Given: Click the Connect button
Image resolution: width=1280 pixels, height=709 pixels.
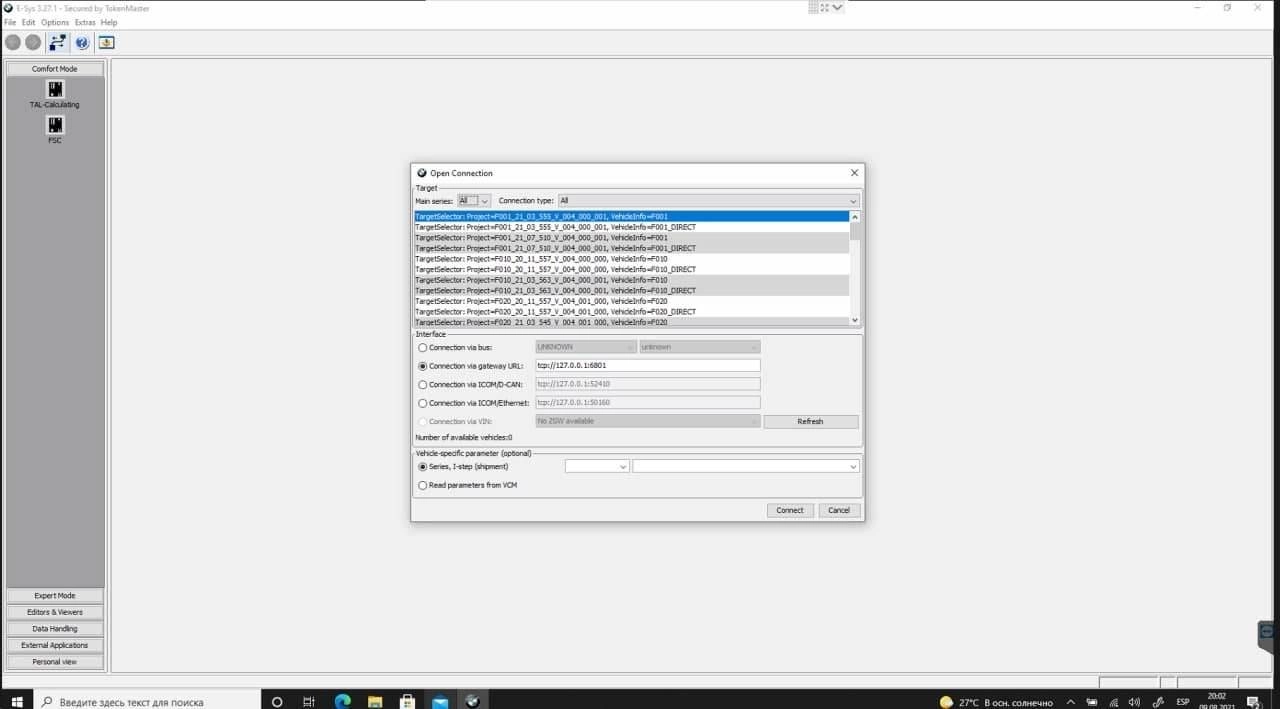Looking at the screenshot, I should (790, 510).
